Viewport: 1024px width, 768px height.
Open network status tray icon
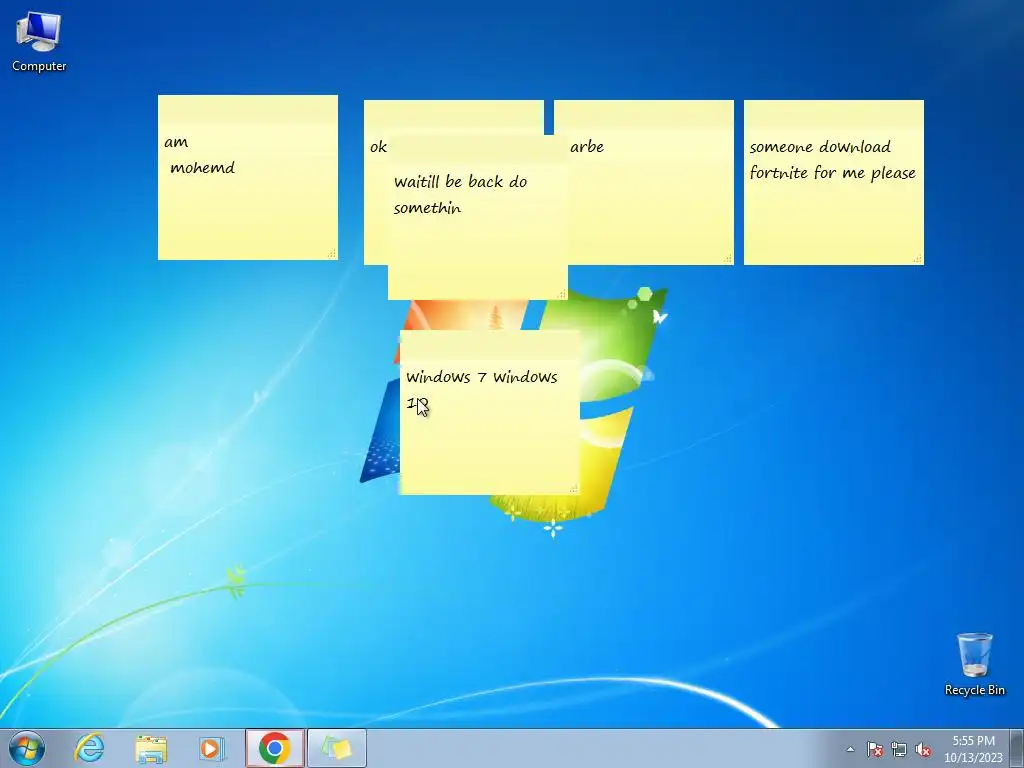click(899, 749)
